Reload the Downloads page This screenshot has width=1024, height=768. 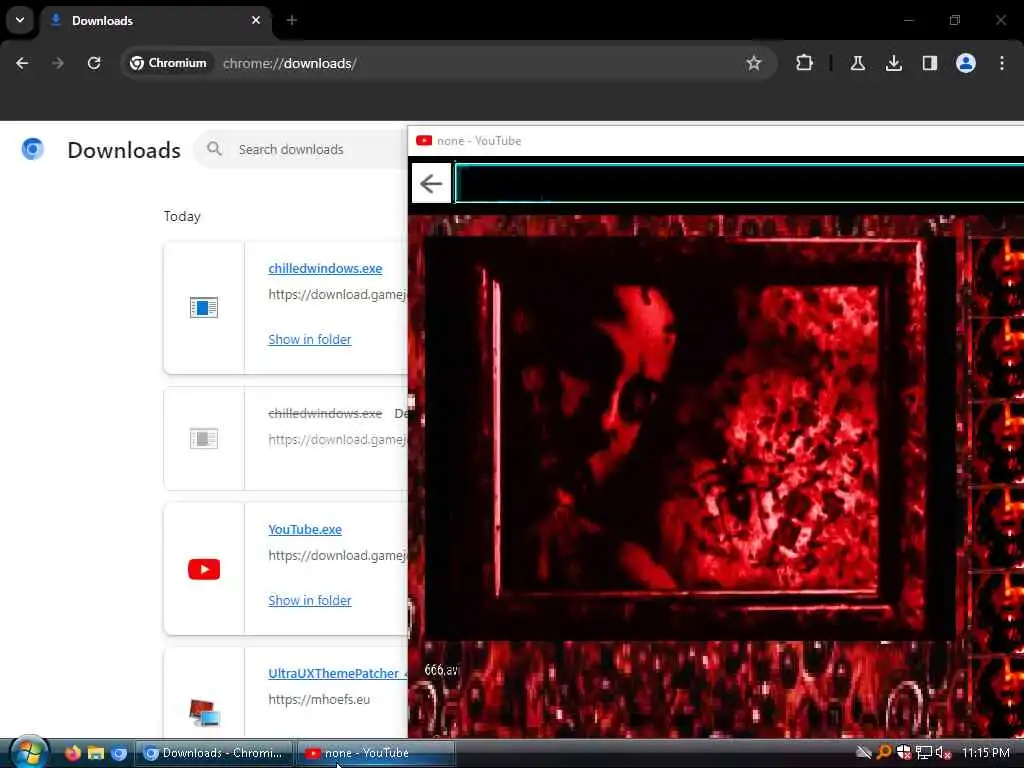coord(94,63)
